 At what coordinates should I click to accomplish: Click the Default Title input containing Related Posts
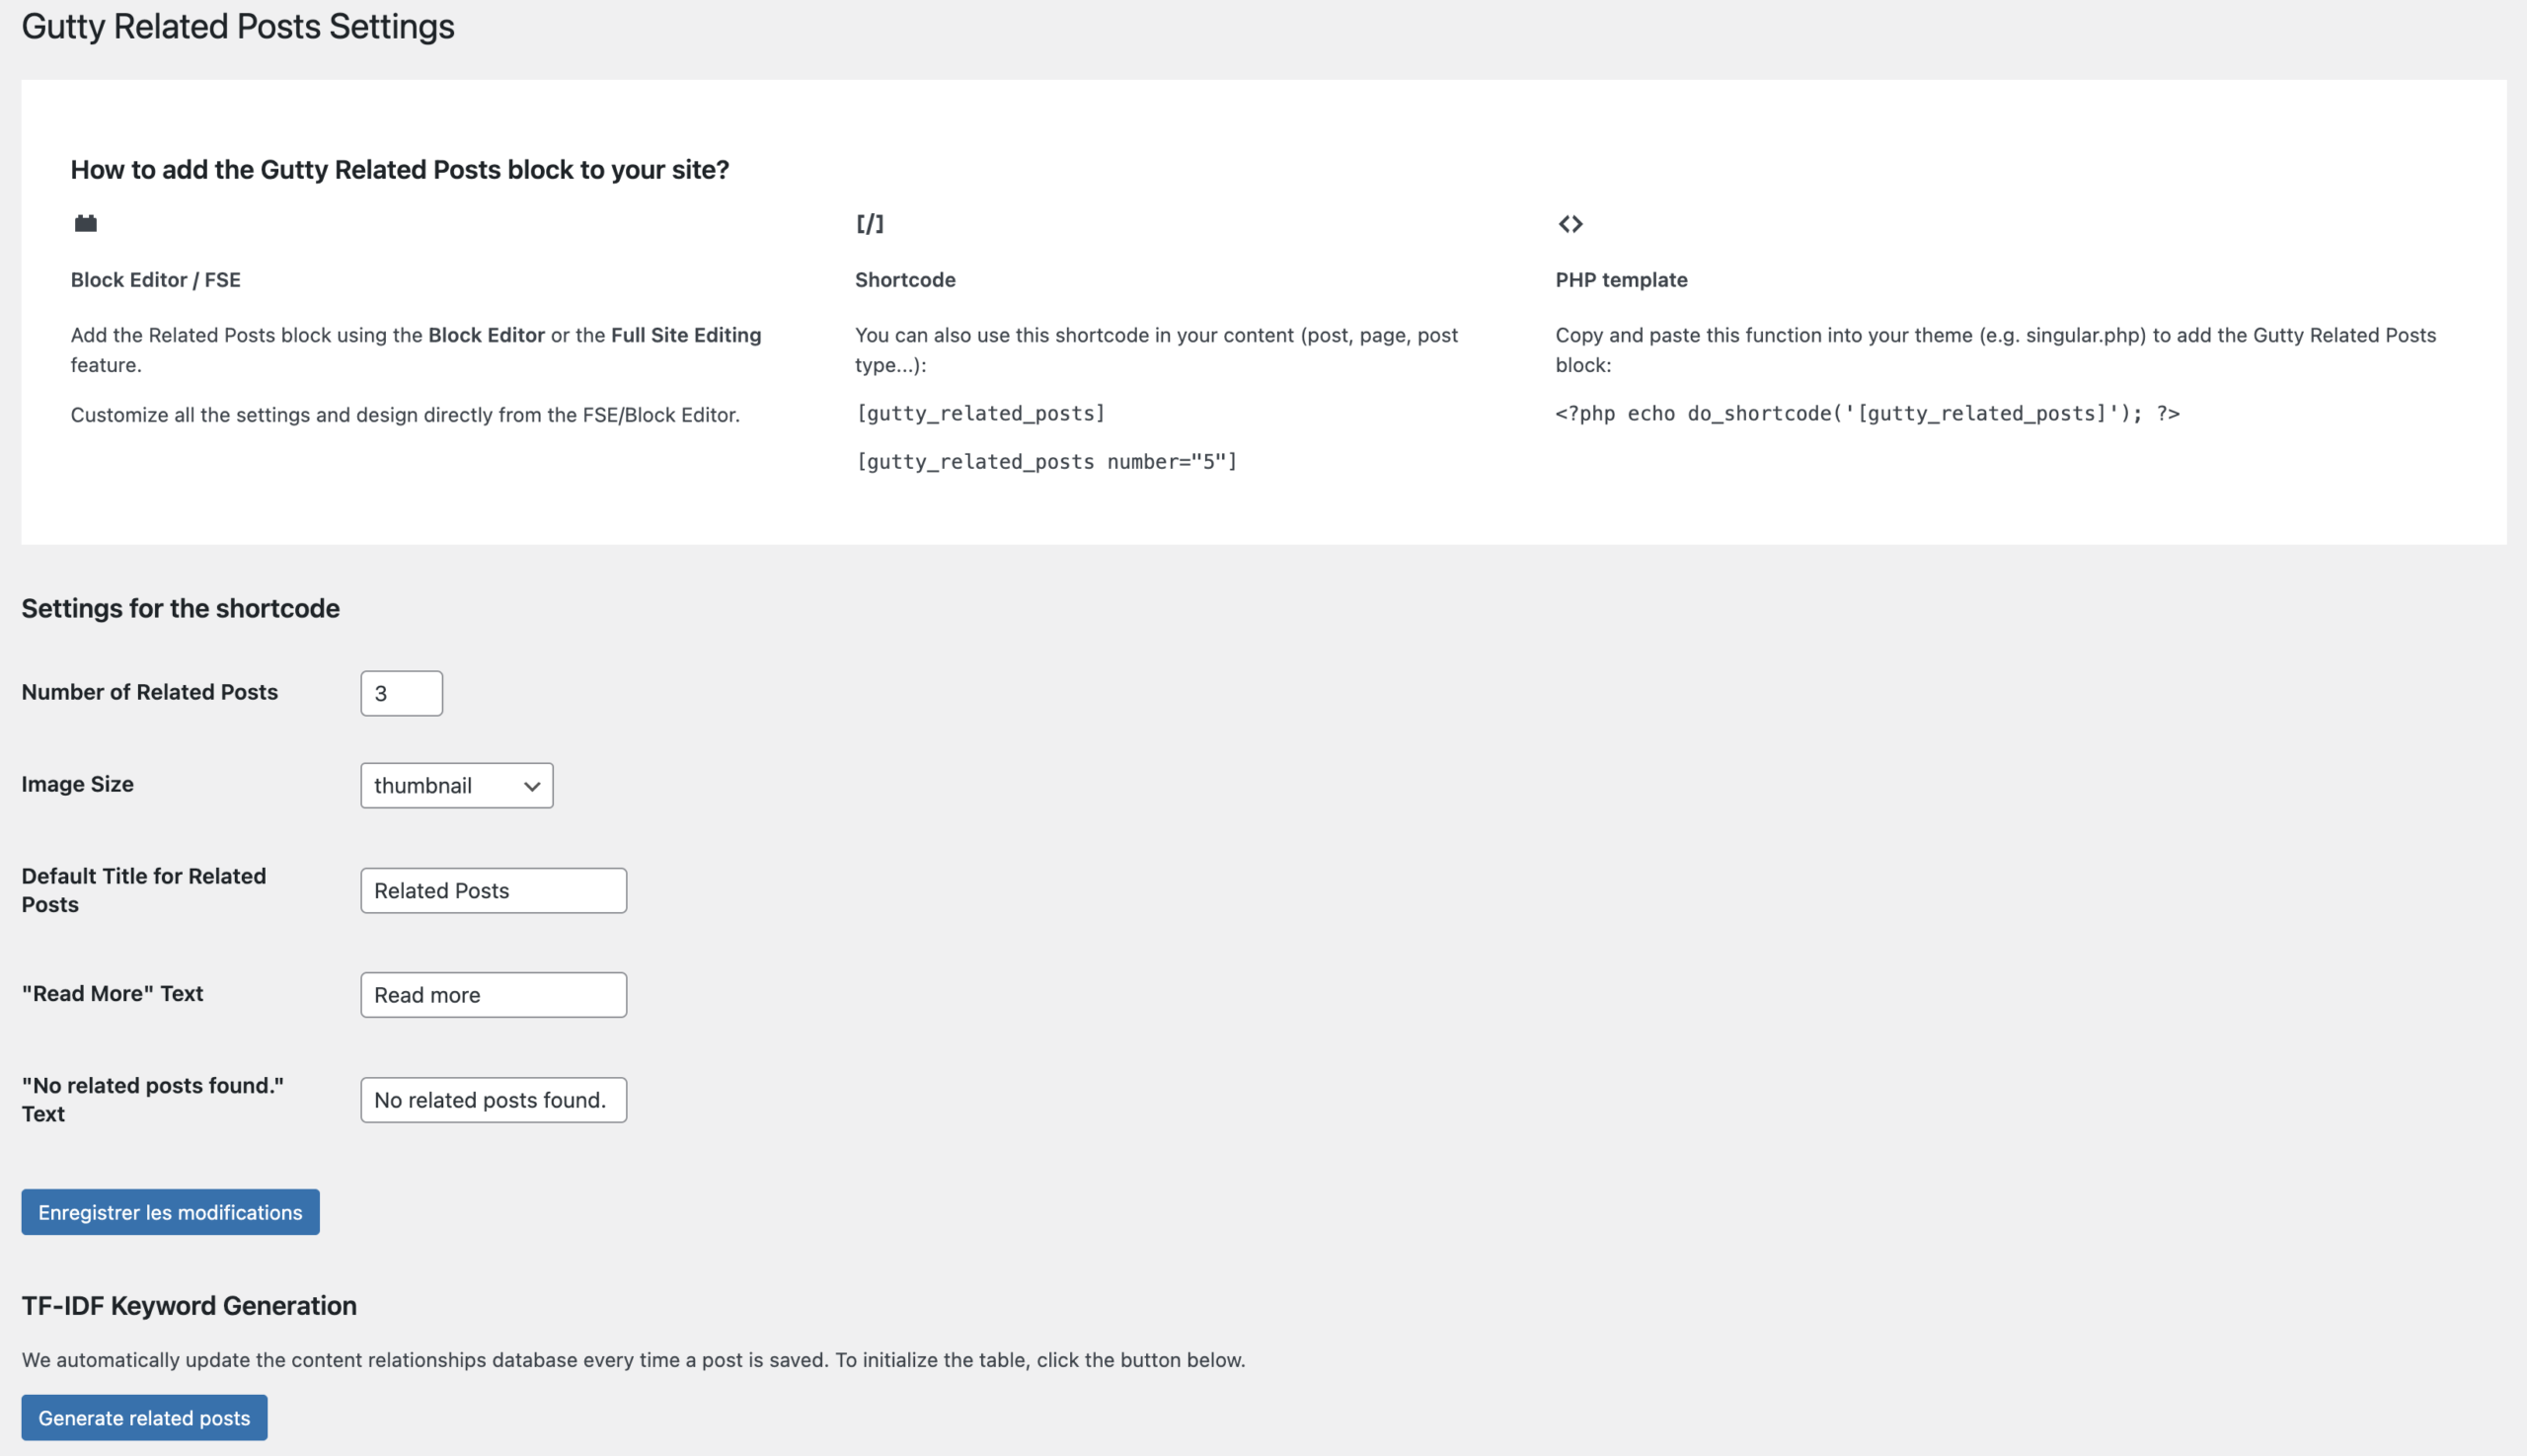click(493, 890)
